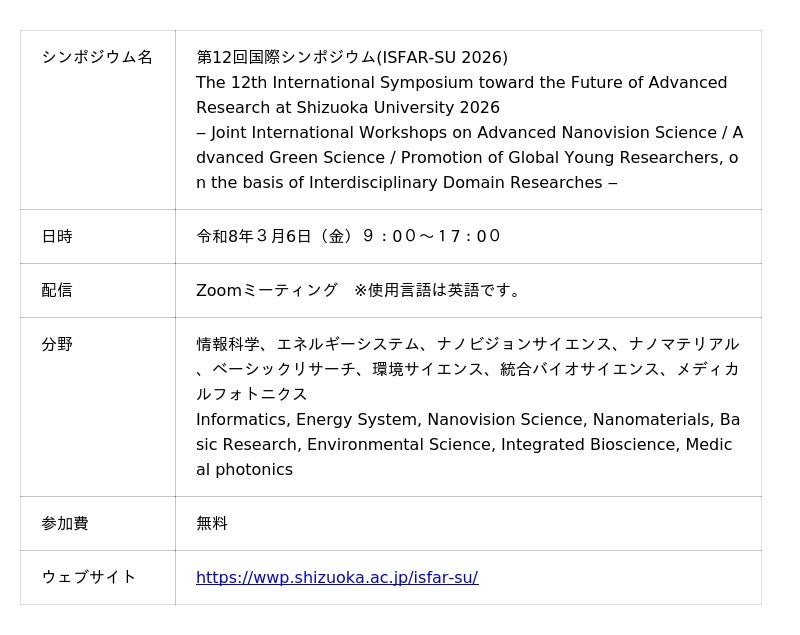Click the ウェブサイト row label
The image size is (800, 635).
pos(89,577)
